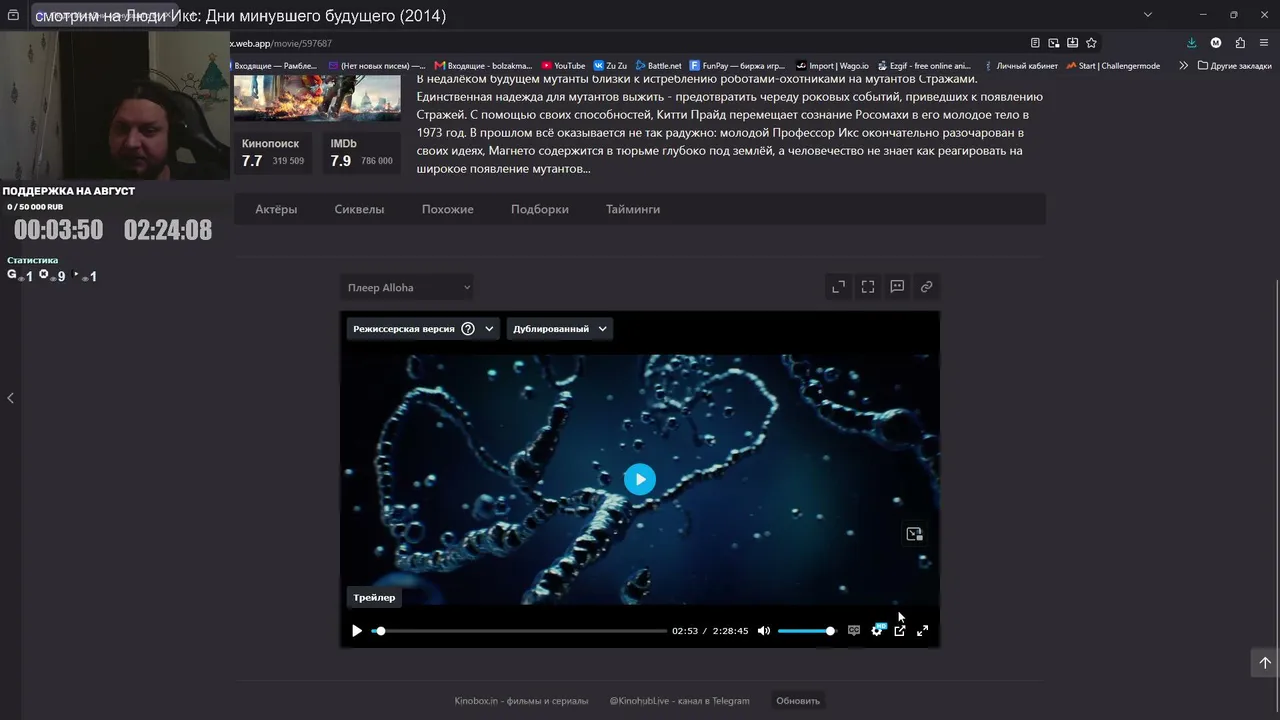Open browser downloads arrow icon

click(x=1192, y=43)
